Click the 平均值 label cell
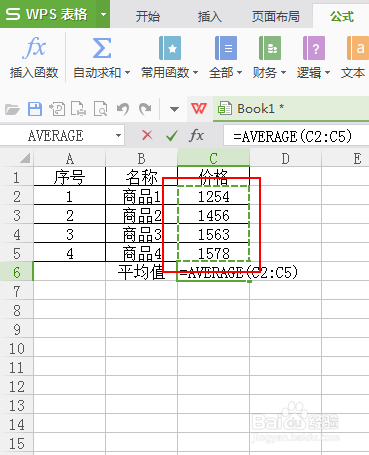The width and height of the screenshot is (369, 455). [x=141, y=272]
